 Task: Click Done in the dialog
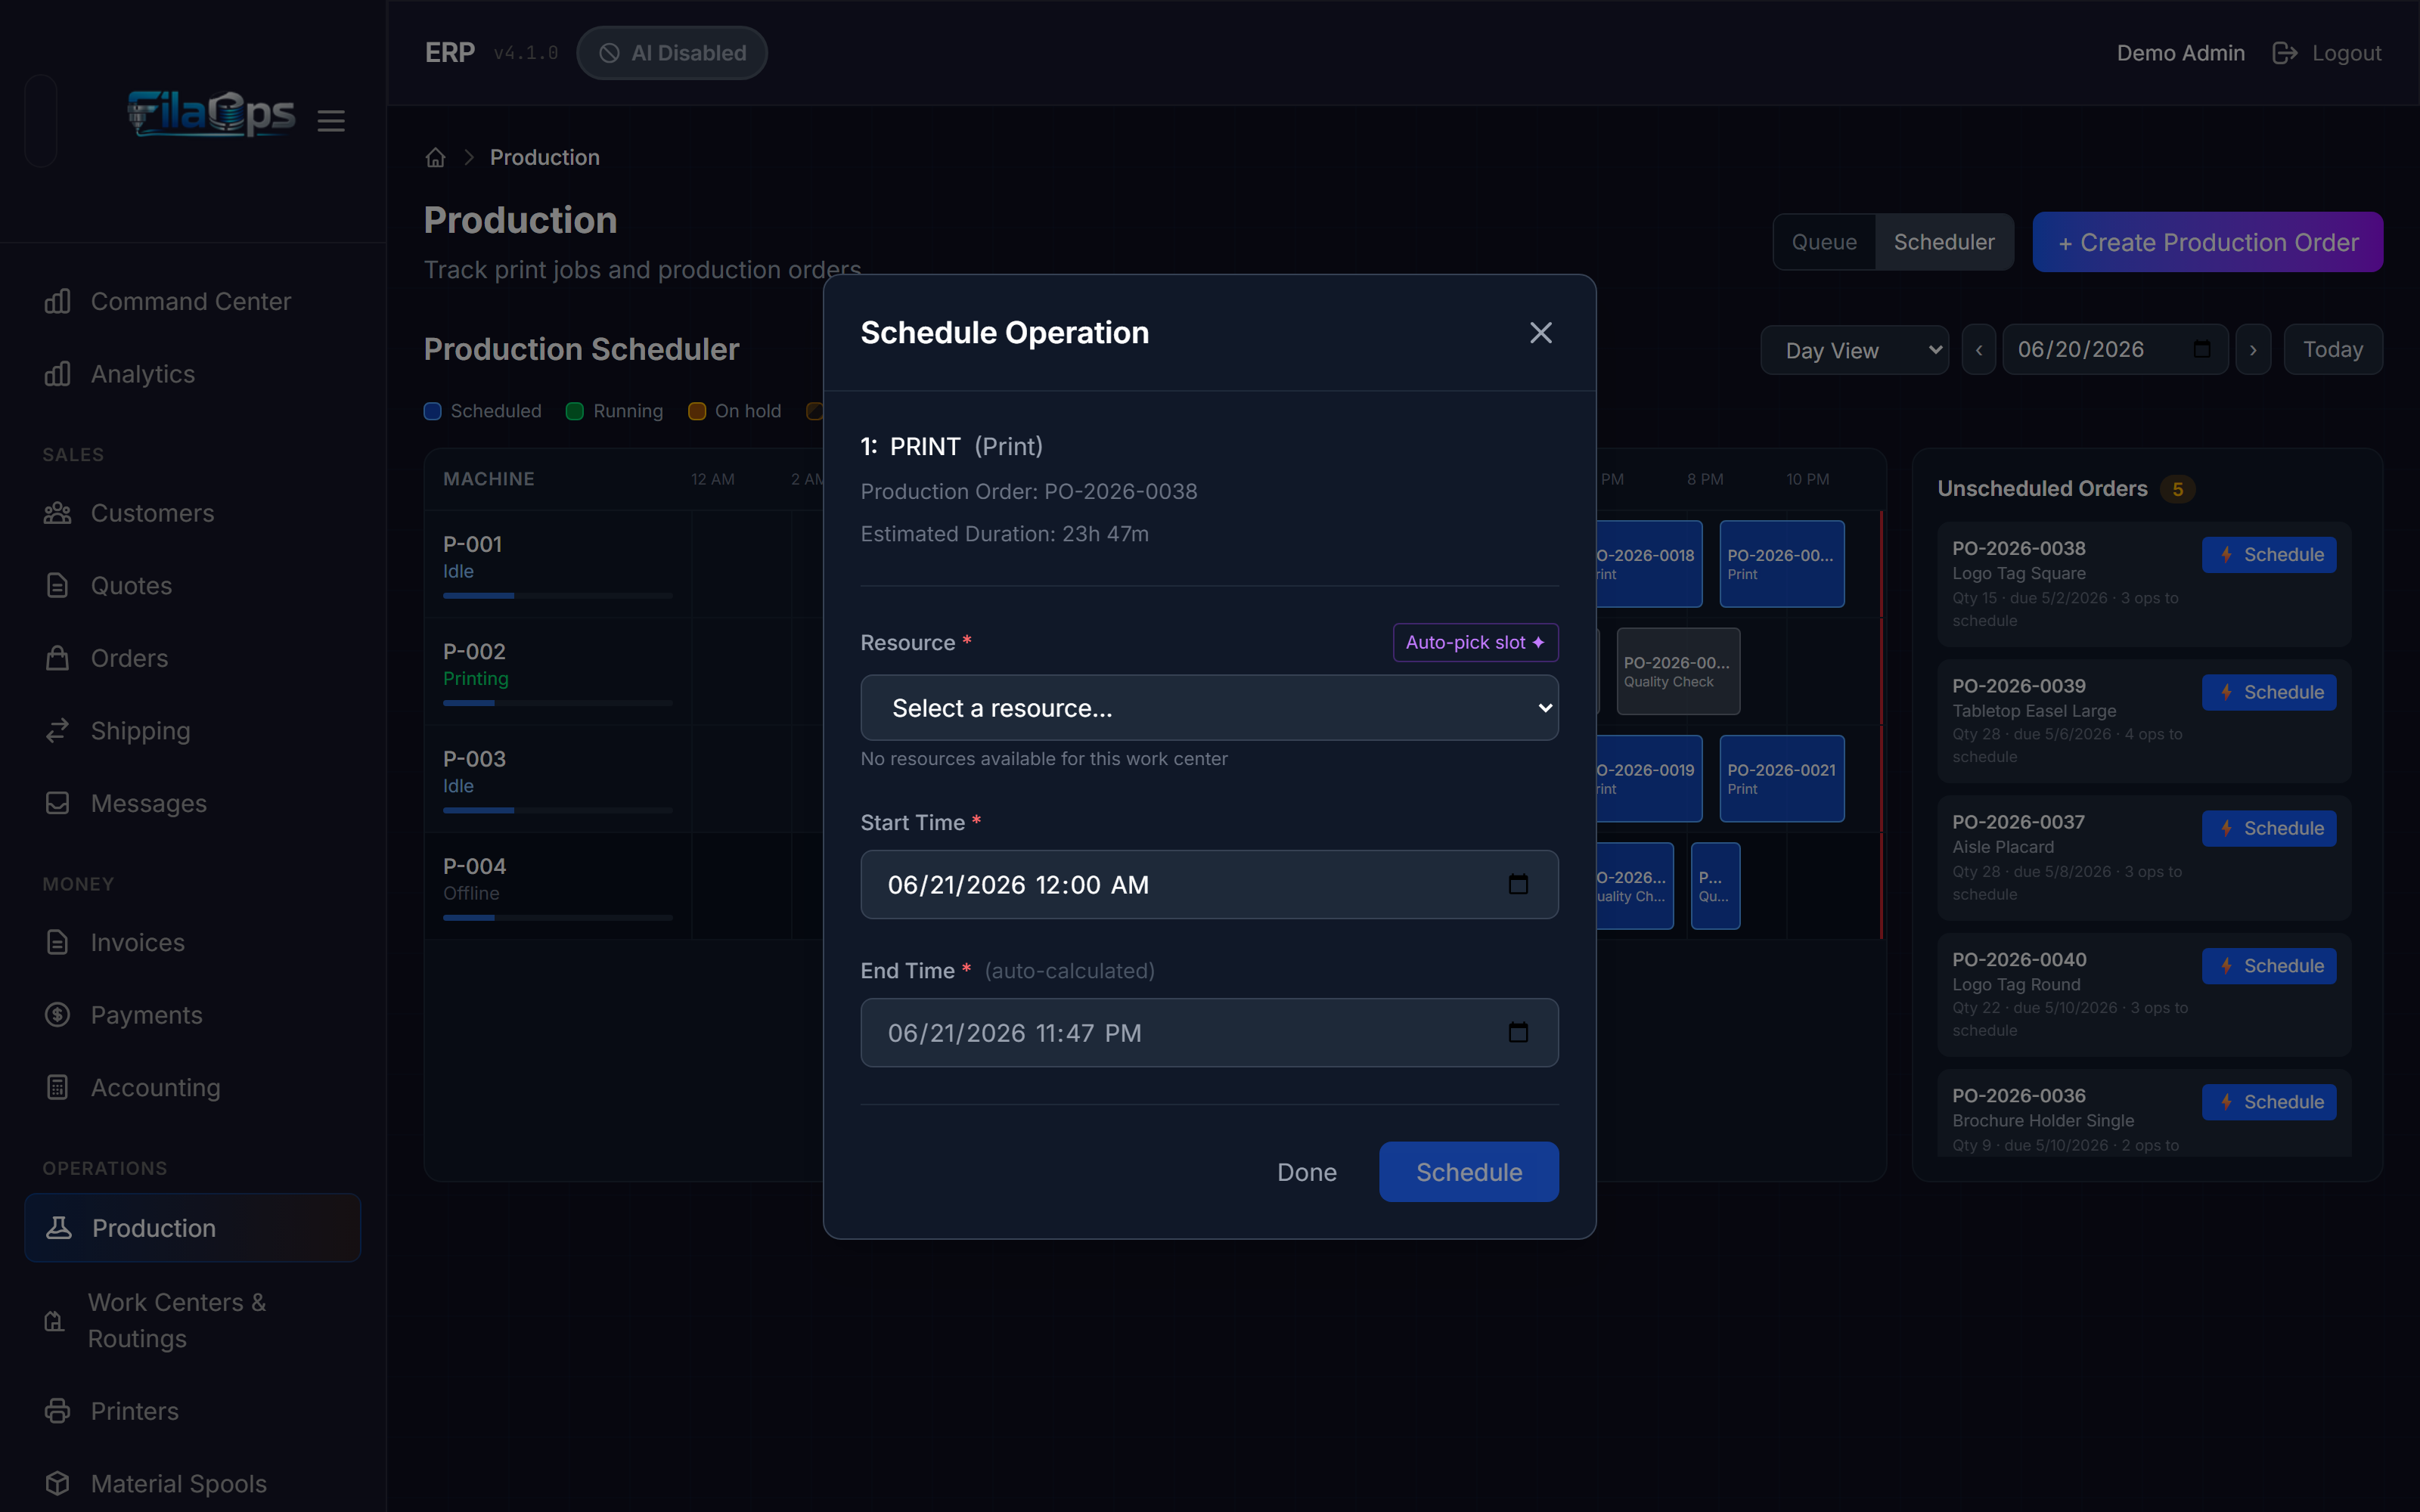tap(1306, 1172)
